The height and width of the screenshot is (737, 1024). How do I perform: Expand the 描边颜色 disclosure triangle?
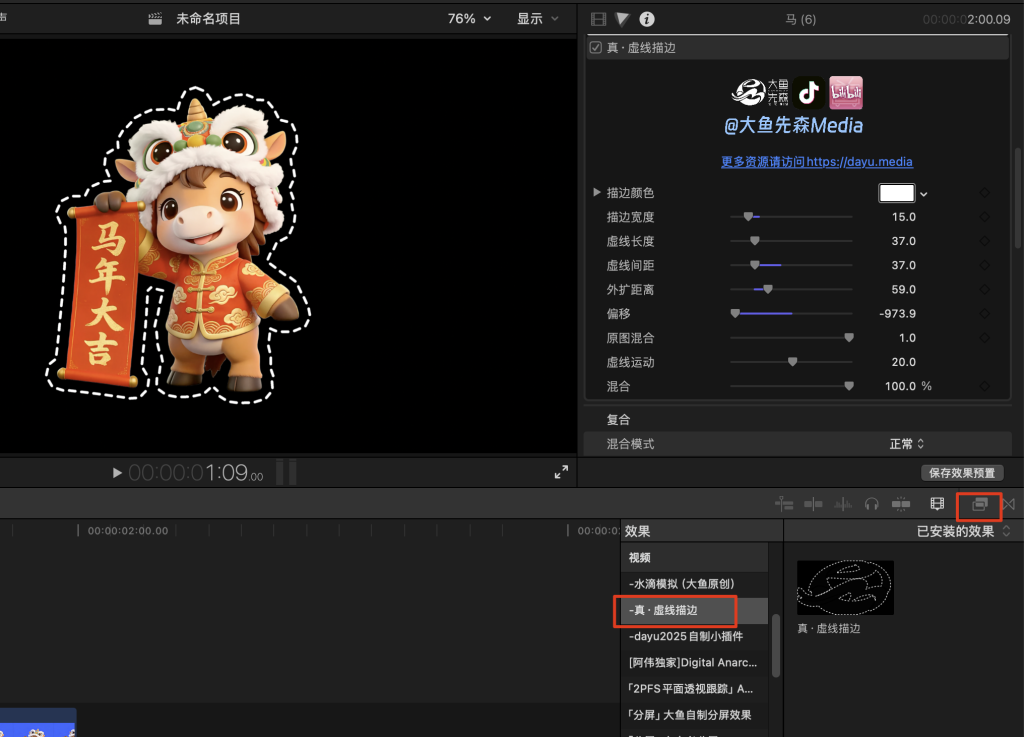(x=598, y=193)
